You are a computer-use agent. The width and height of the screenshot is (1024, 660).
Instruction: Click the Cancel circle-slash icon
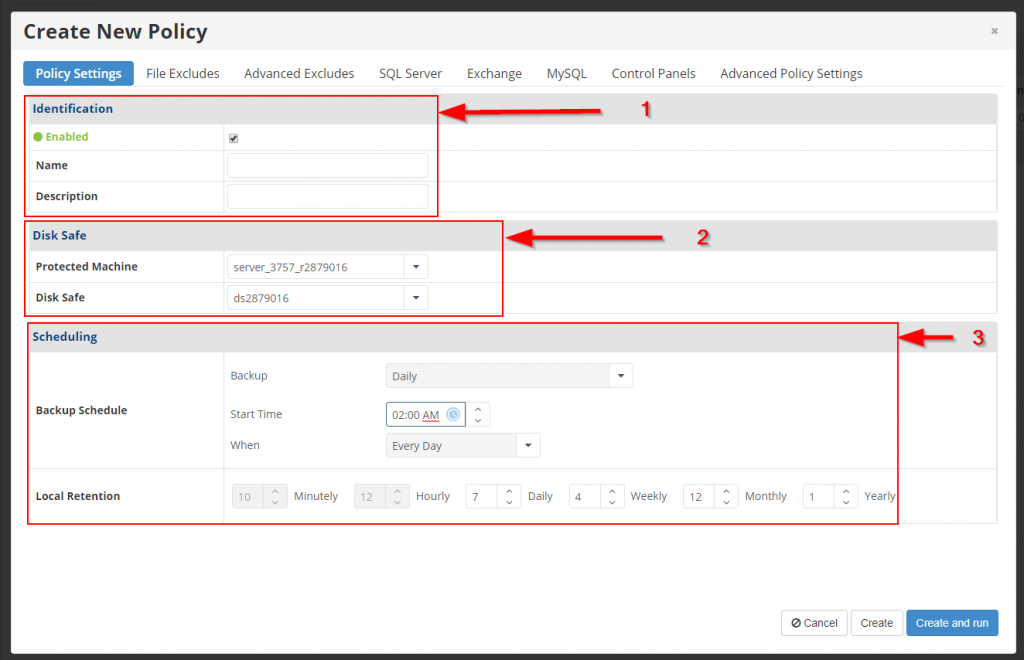tap(795, 622)
